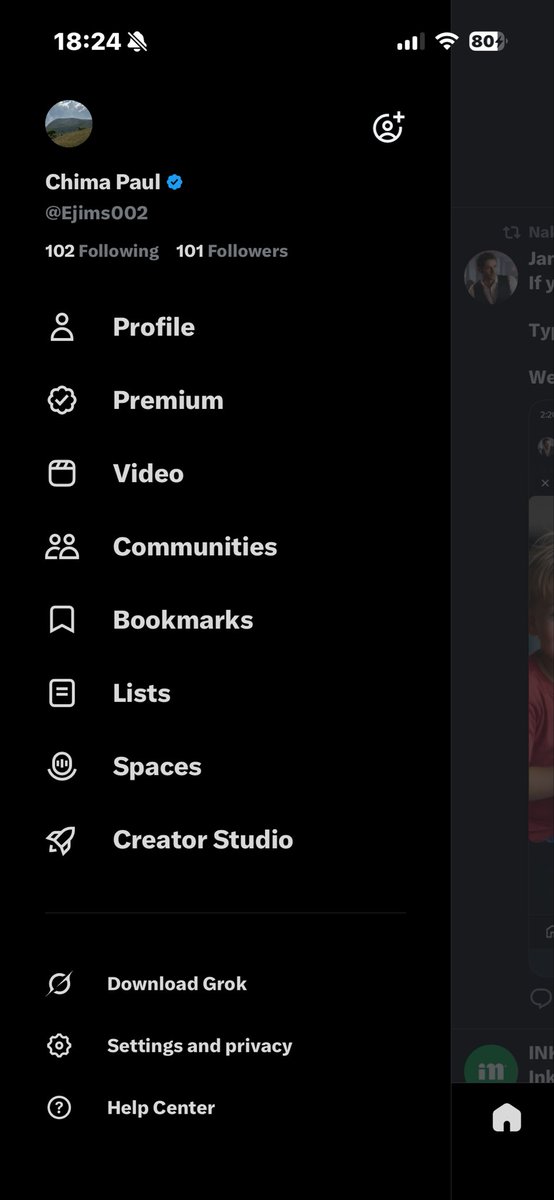Click the Bookmarks ribbon icon
Image resolution: width=554 pixels, height=1200 pixels.
pyautogui.click(x=62, y=620)
